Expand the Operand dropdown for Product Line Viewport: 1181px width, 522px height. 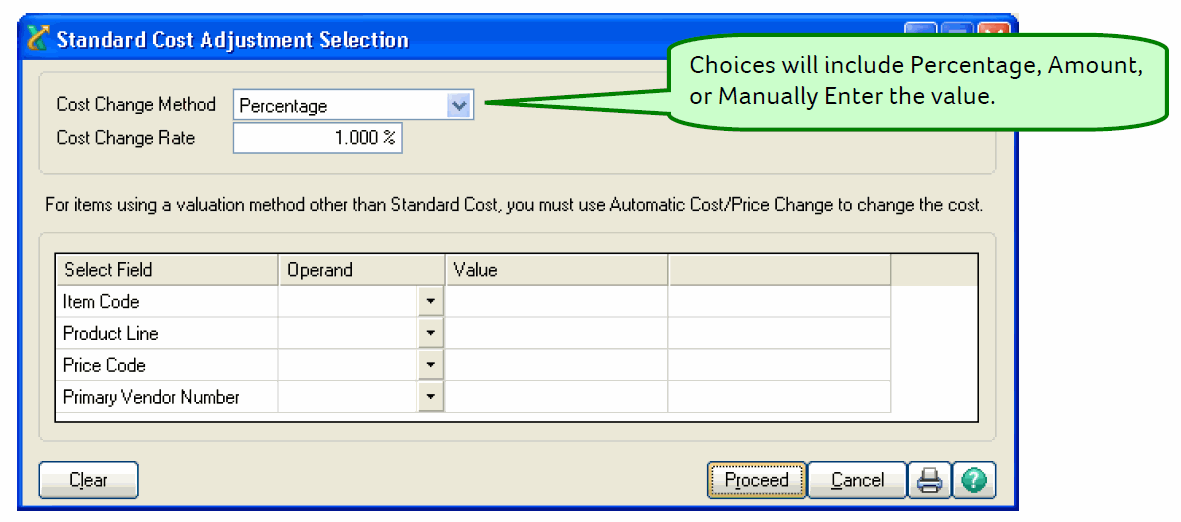[x=430, y=333]
